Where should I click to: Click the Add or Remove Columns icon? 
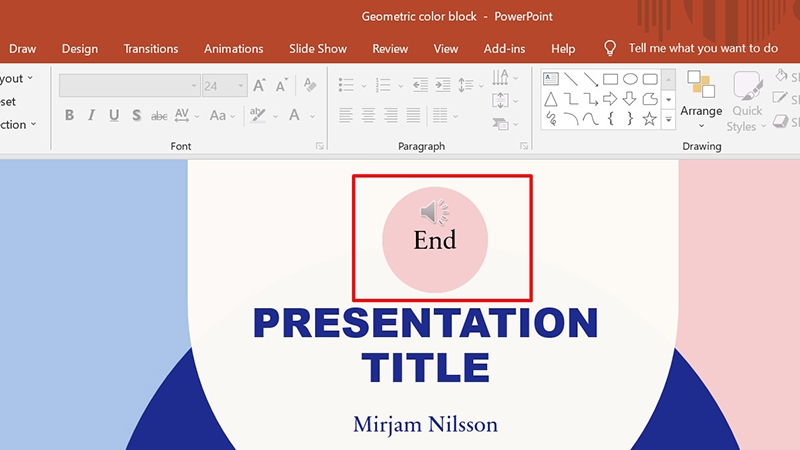click(x=440, y=115)
